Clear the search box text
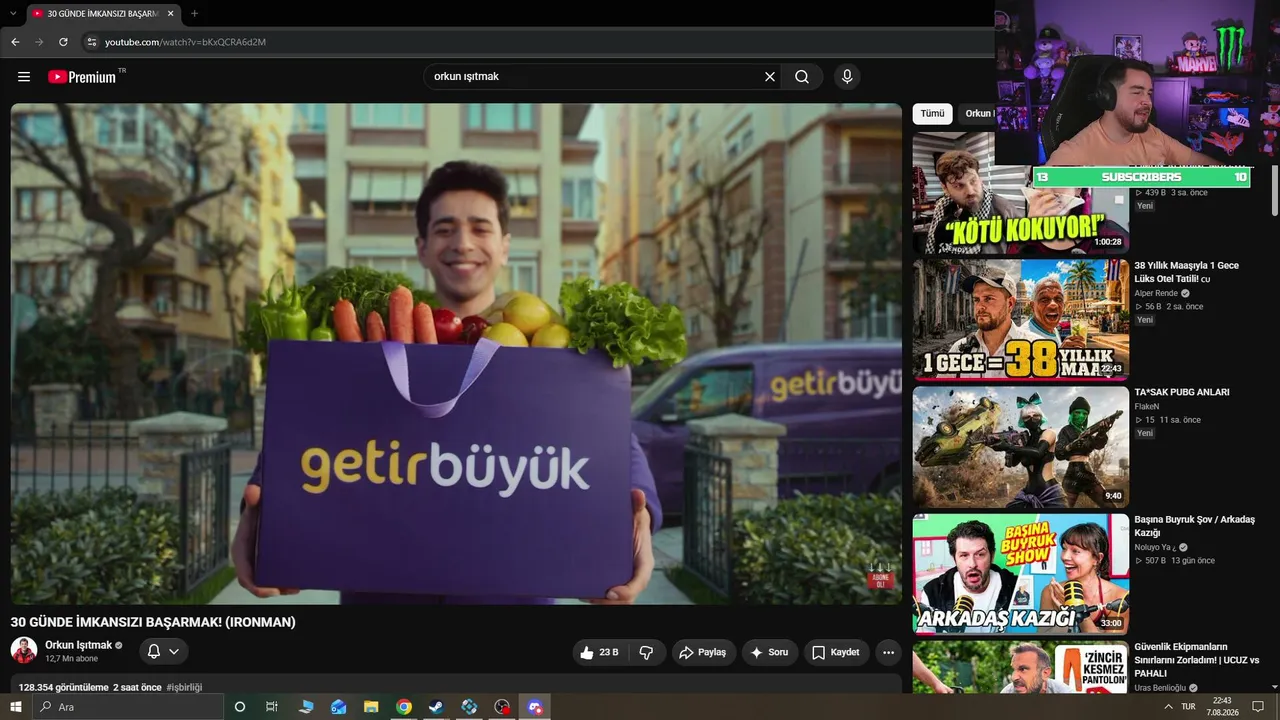 770,77
